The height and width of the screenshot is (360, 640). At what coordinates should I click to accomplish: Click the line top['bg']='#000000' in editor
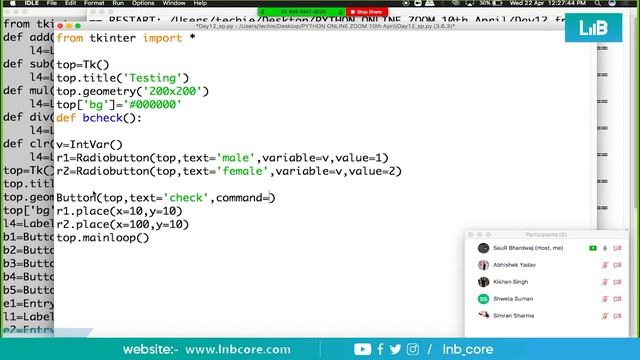[x=119, y=104]
